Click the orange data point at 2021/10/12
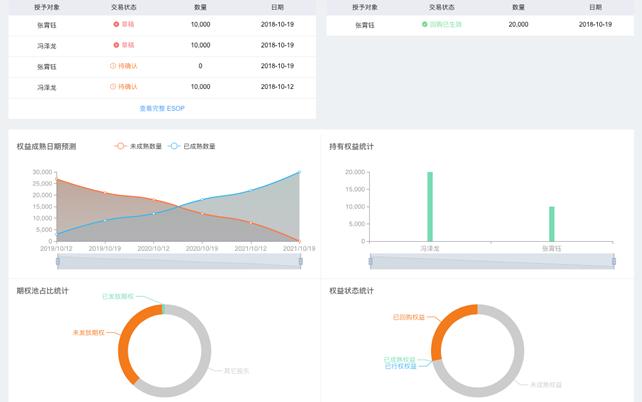This screenshot has width=642, height=402. coord(251,222)
